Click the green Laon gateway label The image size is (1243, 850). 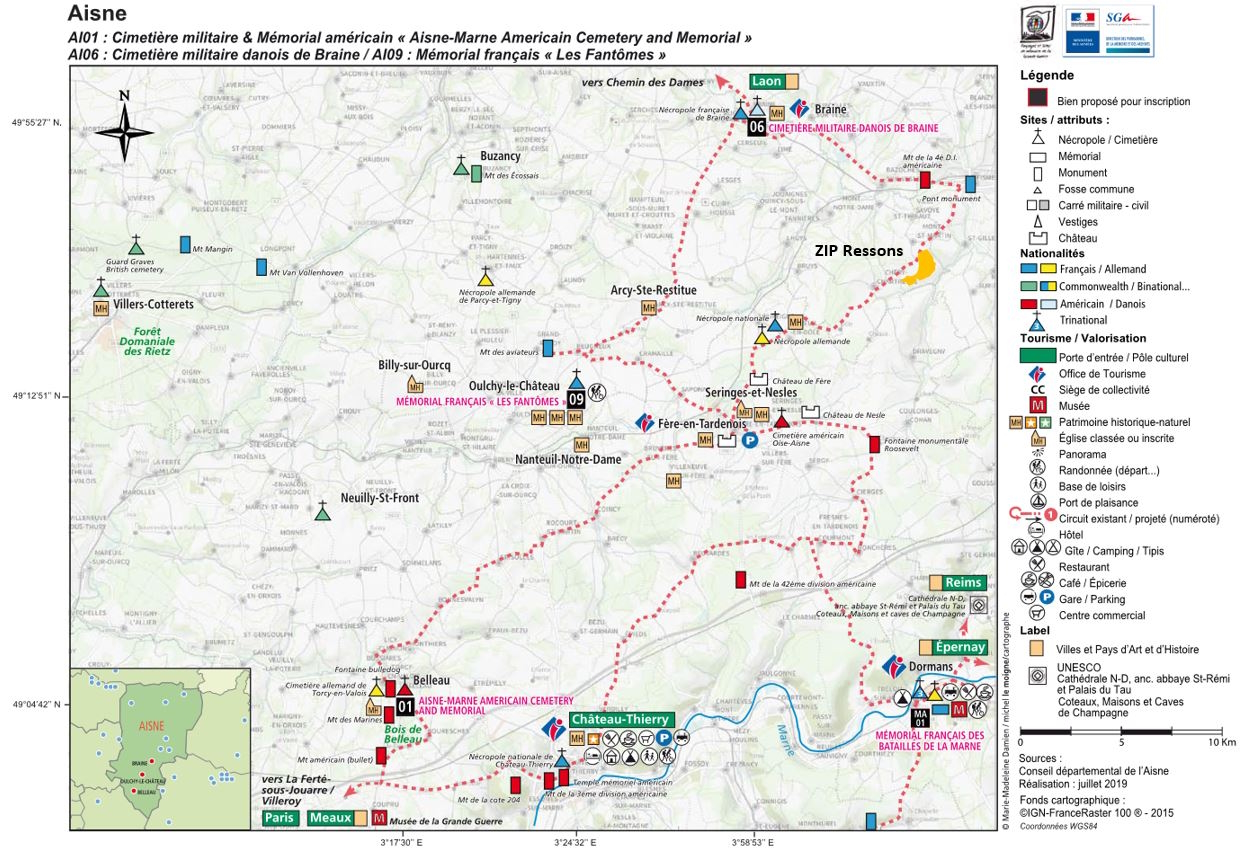click(765, 82)
